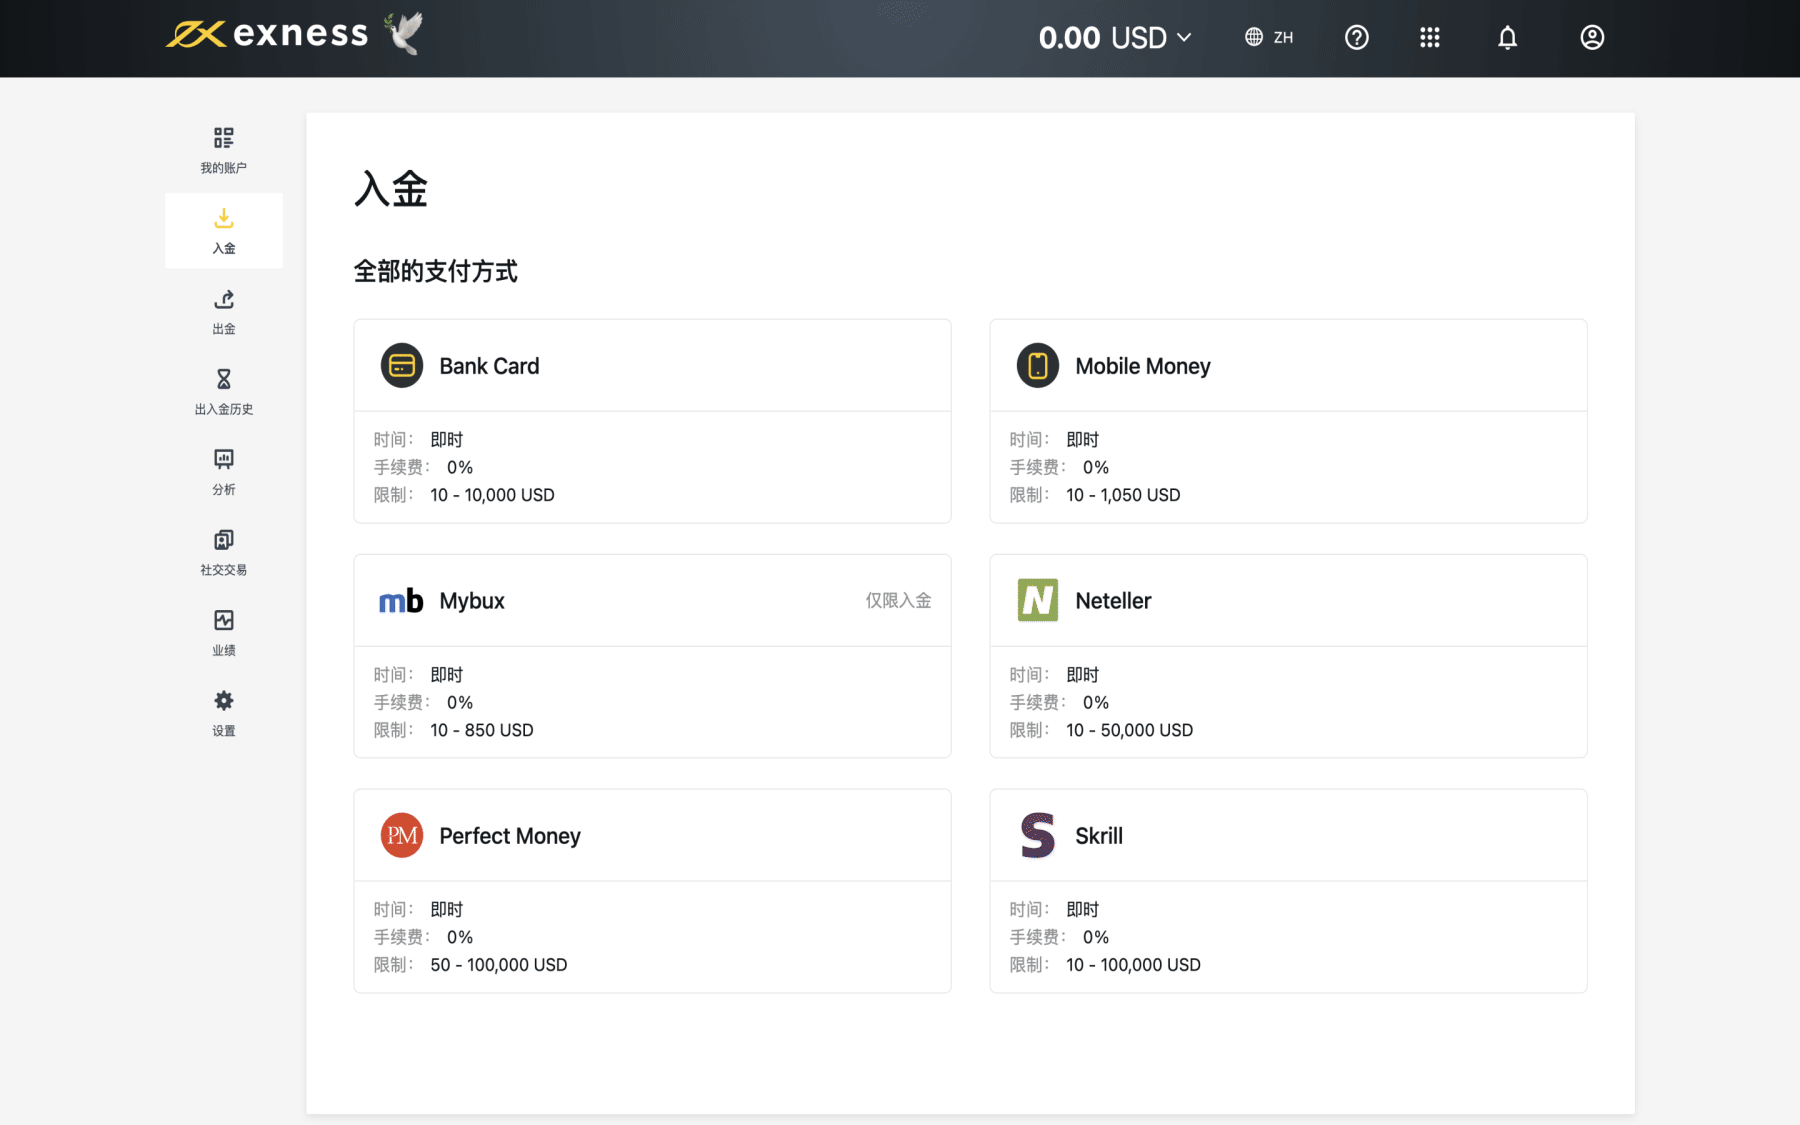The height and width of the screenshot is (1125, 1800).
Task: Click the Skrill S logo
Action: (x=1038, y=835)
